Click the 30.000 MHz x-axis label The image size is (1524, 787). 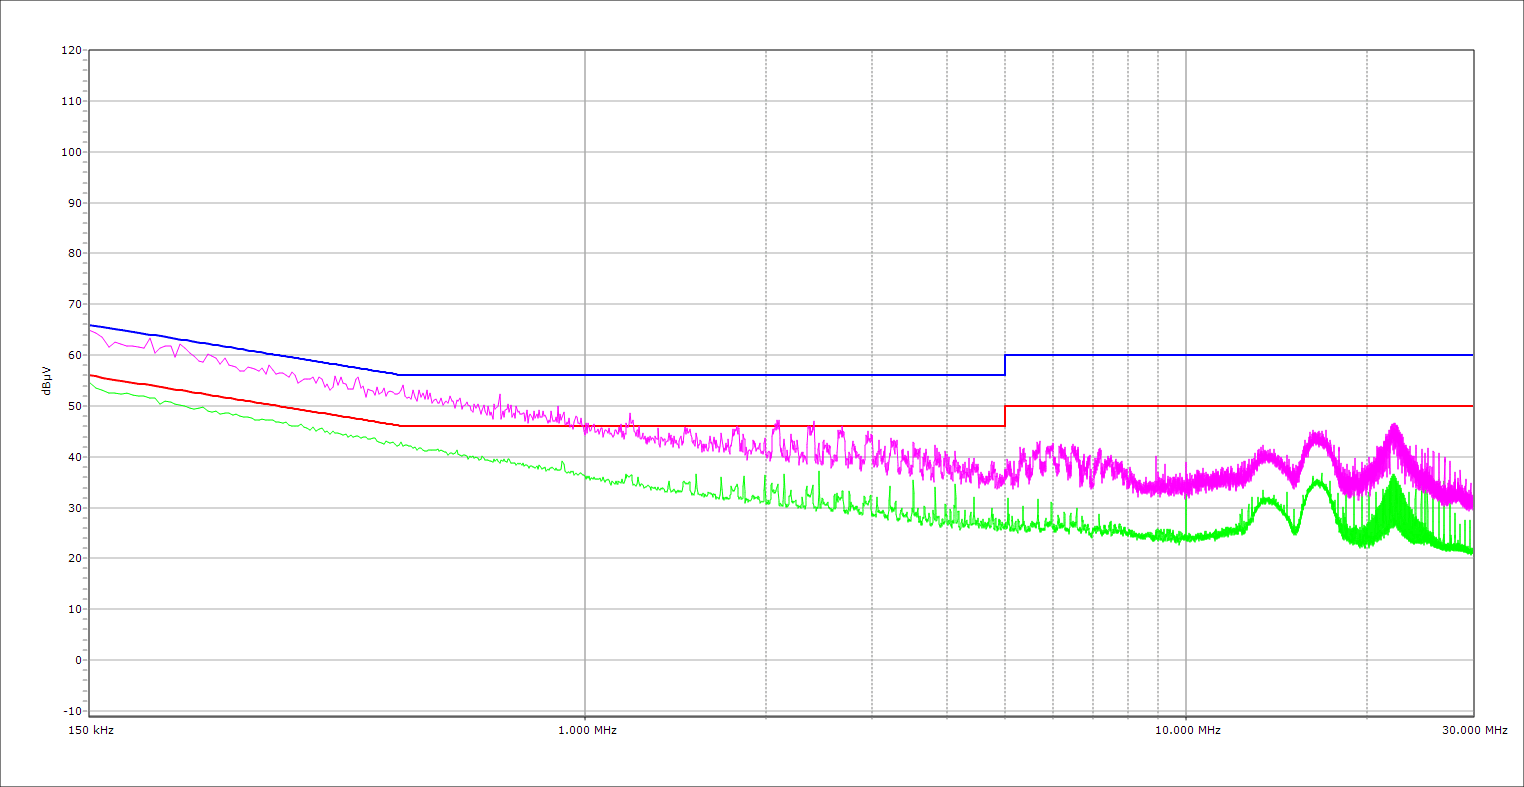click(x=1474, y=730)
